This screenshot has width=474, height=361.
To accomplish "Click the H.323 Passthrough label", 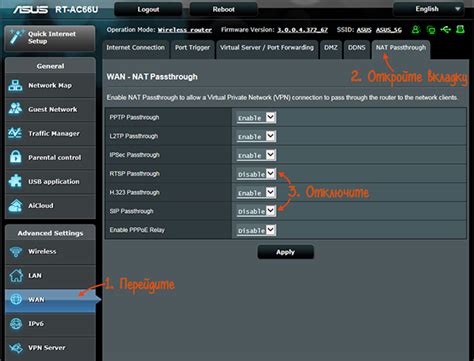I will pos(135,192).
